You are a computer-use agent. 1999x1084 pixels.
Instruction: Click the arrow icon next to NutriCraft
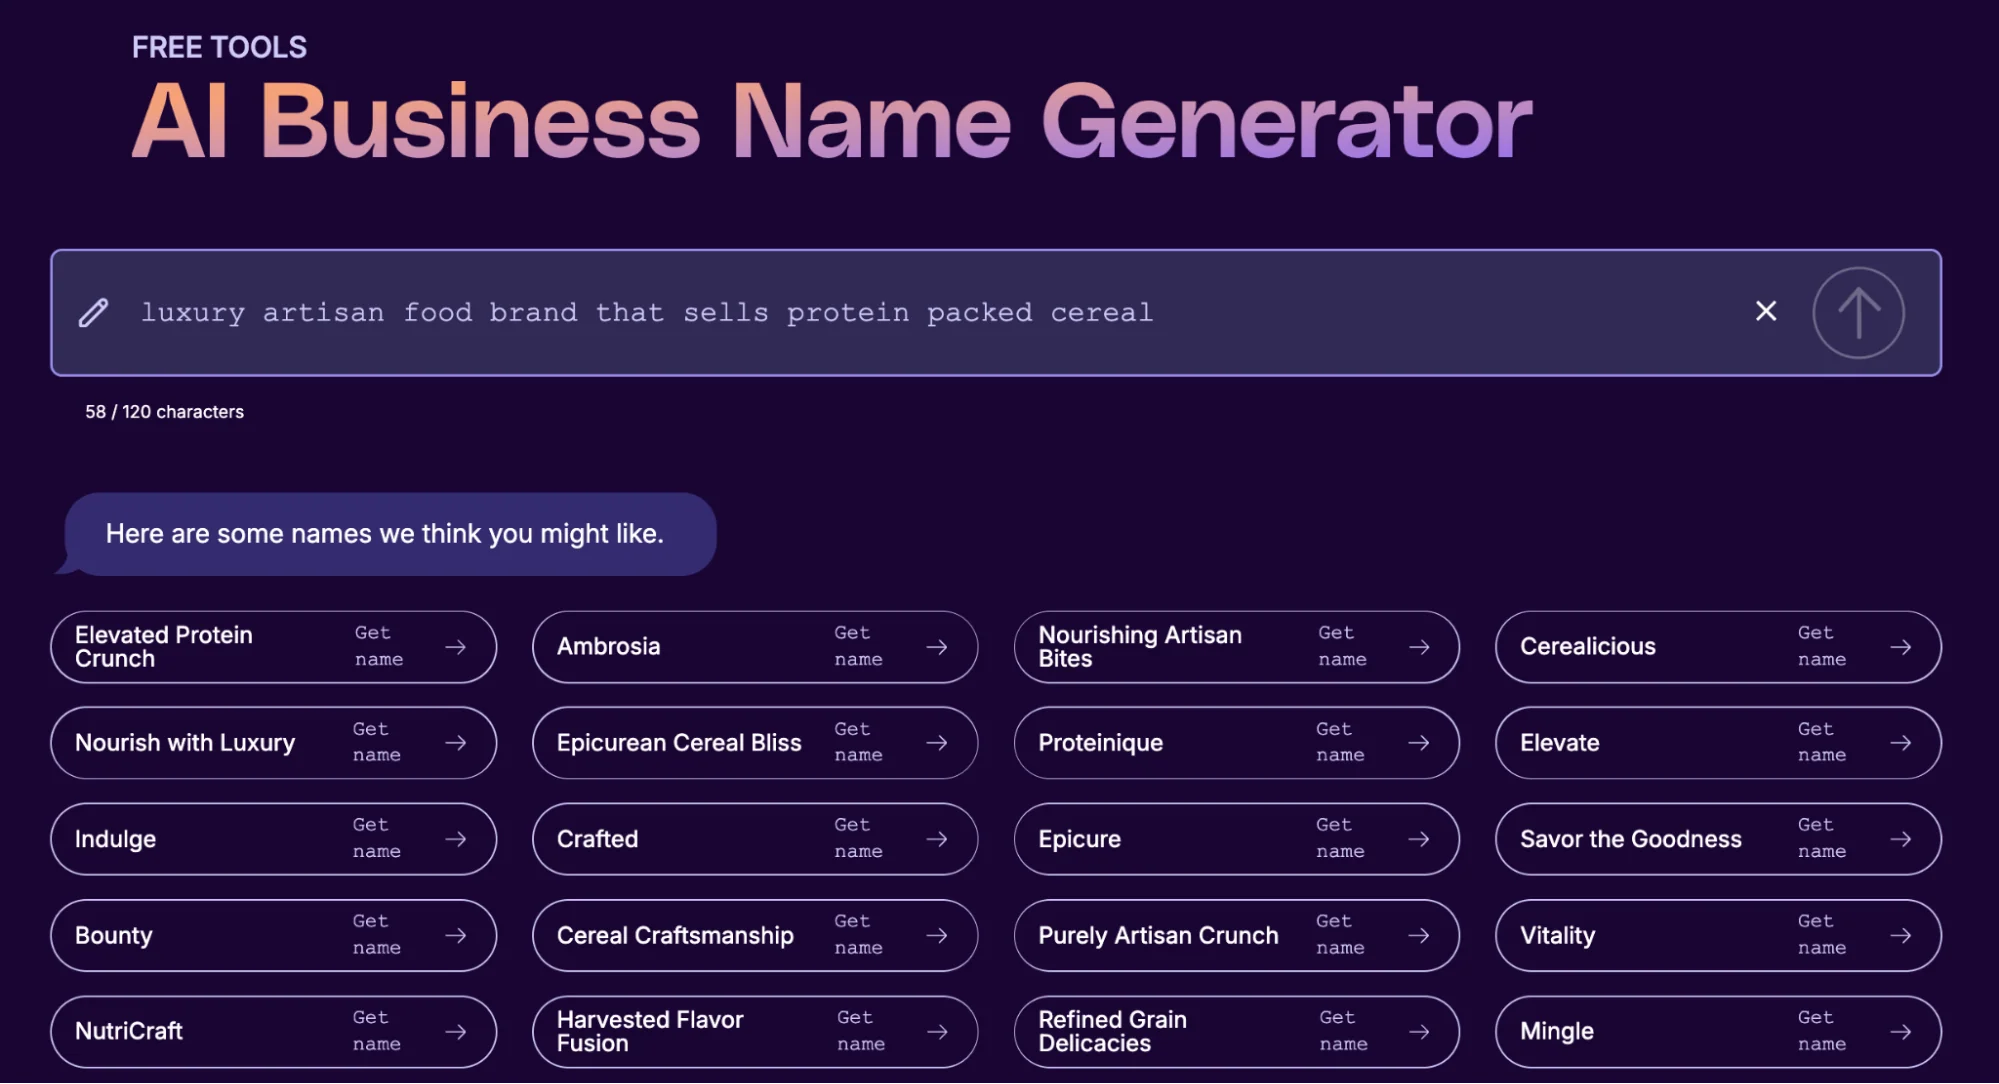click(x=456, y=1031)
